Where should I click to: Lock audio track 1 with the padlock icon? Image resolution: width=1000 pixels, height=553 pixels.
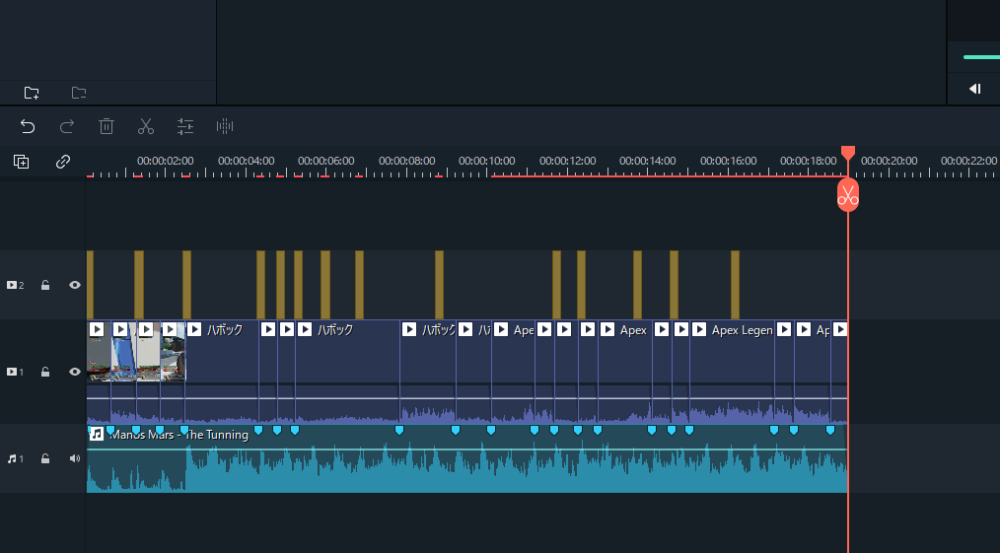click(45, 459)
